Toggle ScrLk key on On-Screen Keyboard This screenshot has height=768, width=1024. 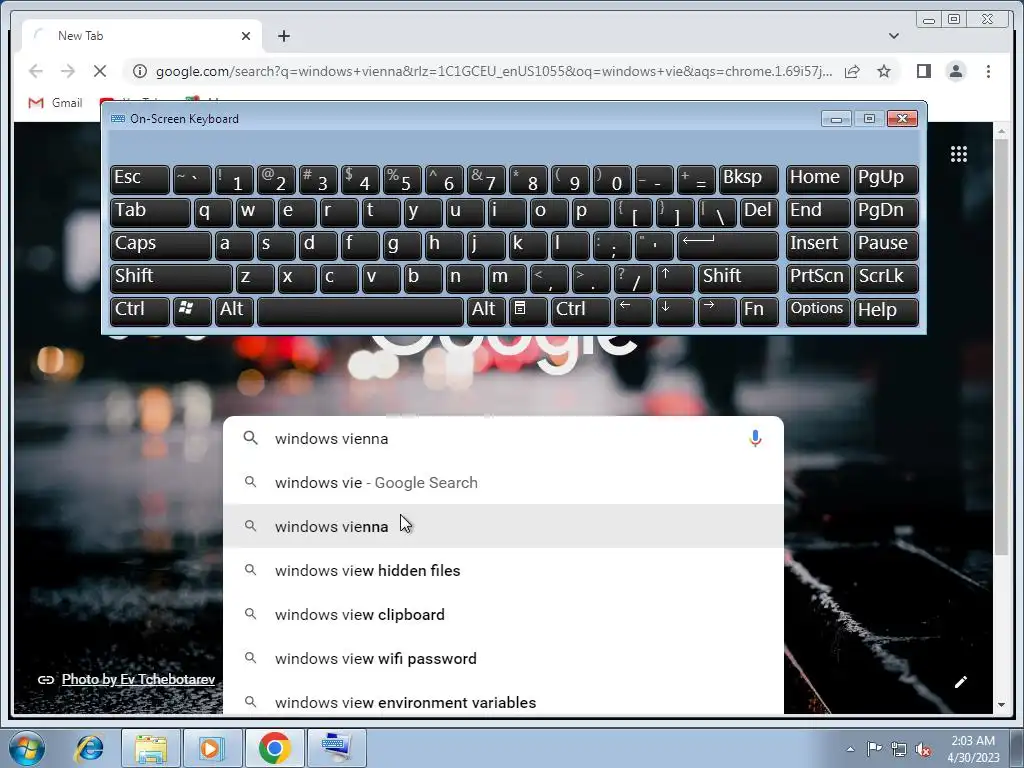click(886, 278)
